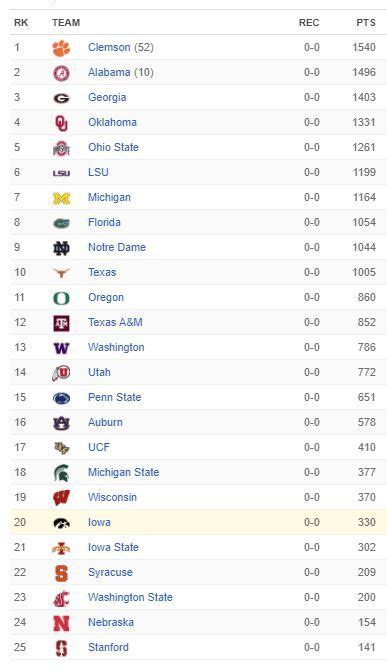Click the Penn State lion logo
This screenshot has height=670, width=387.
[x=62, y=398]
